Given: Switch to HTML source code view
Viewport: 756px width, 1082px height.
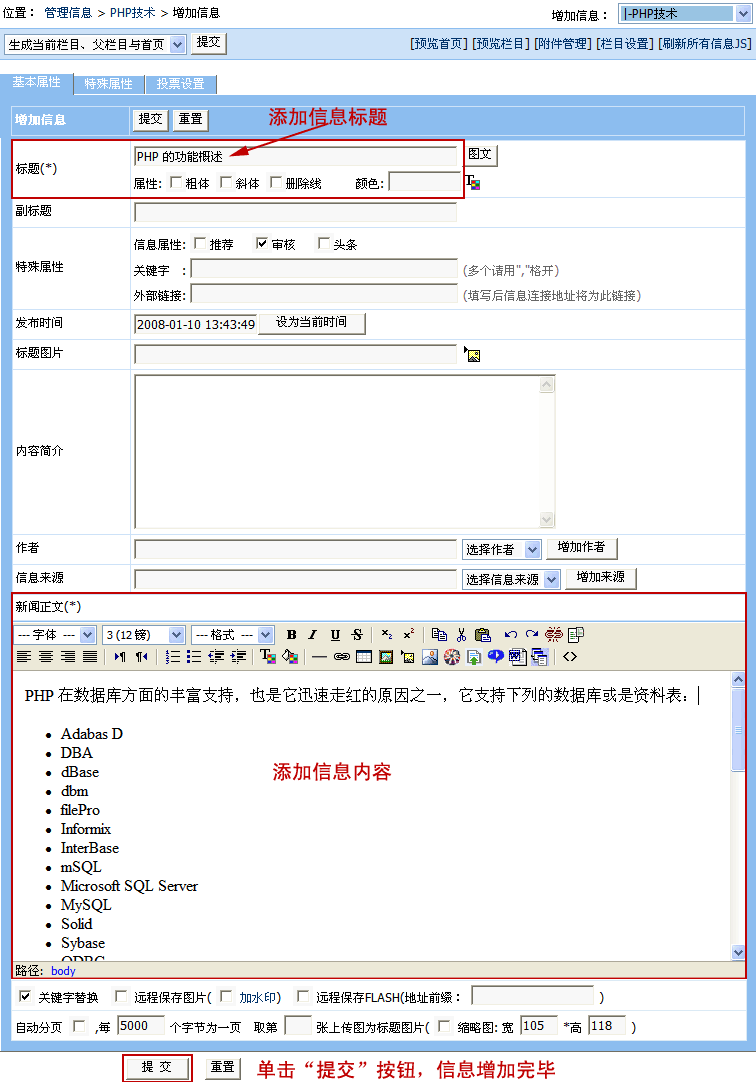Looking at the screenshot, I should tap(570, 657).
